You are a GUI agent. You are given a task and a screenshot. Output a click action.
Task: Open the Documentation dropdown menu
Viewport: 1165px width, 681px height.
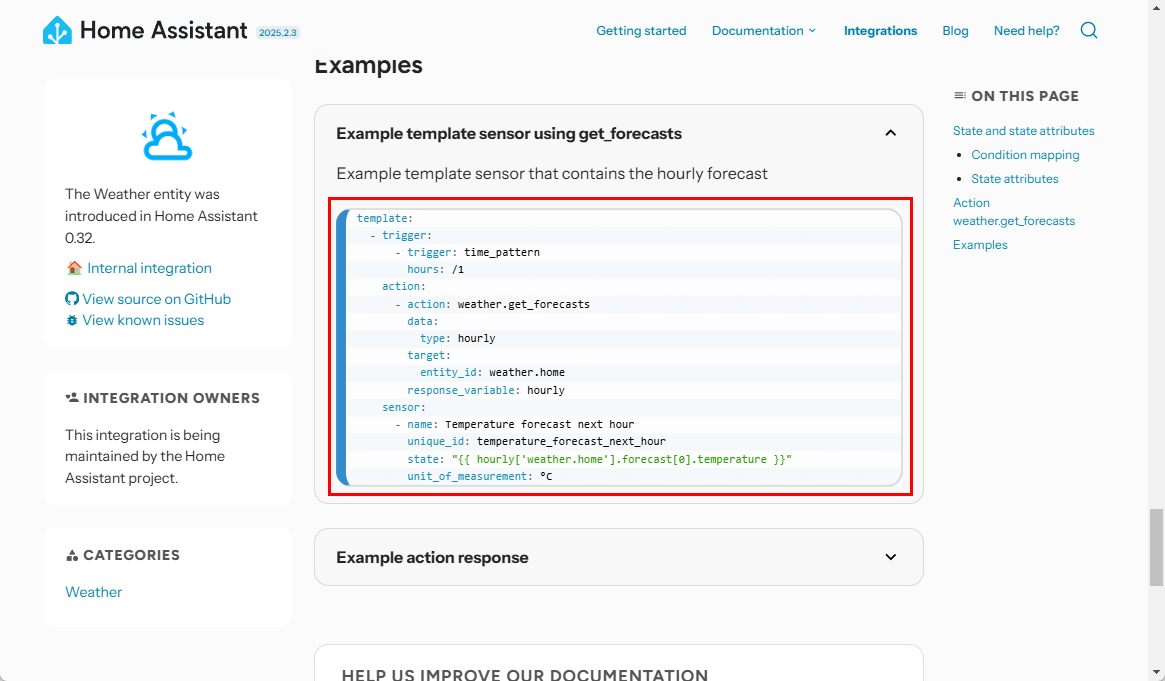[764, 30]
